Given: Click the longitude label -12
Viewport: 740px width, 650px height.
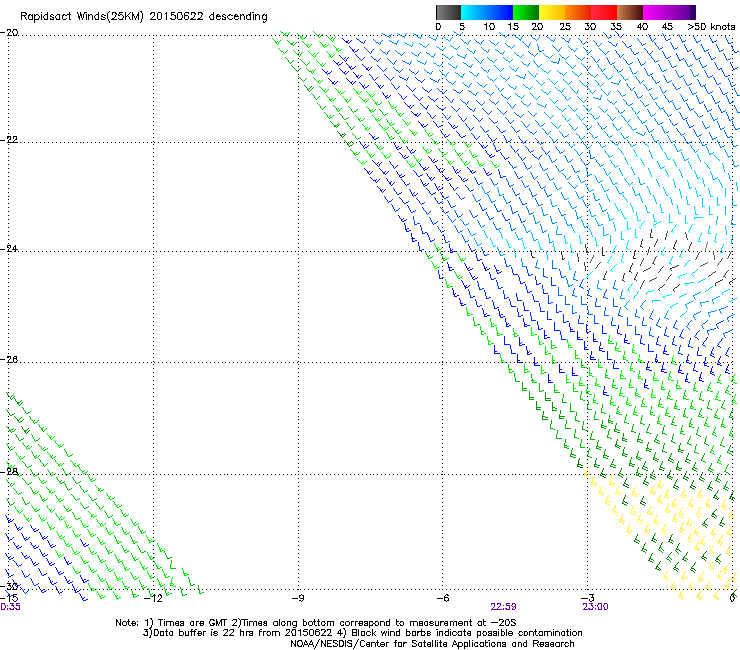Looking at the screenshot, I should point(153,598).
